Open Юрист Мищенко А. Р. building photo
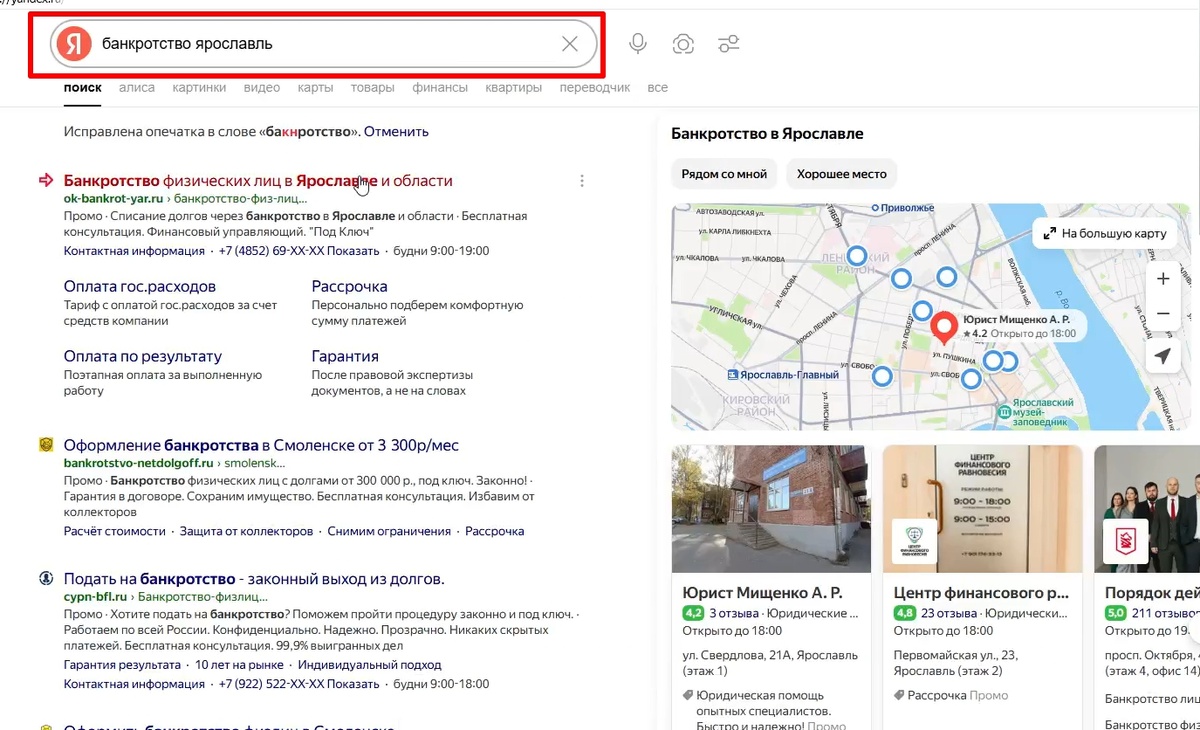 (771, 508)
